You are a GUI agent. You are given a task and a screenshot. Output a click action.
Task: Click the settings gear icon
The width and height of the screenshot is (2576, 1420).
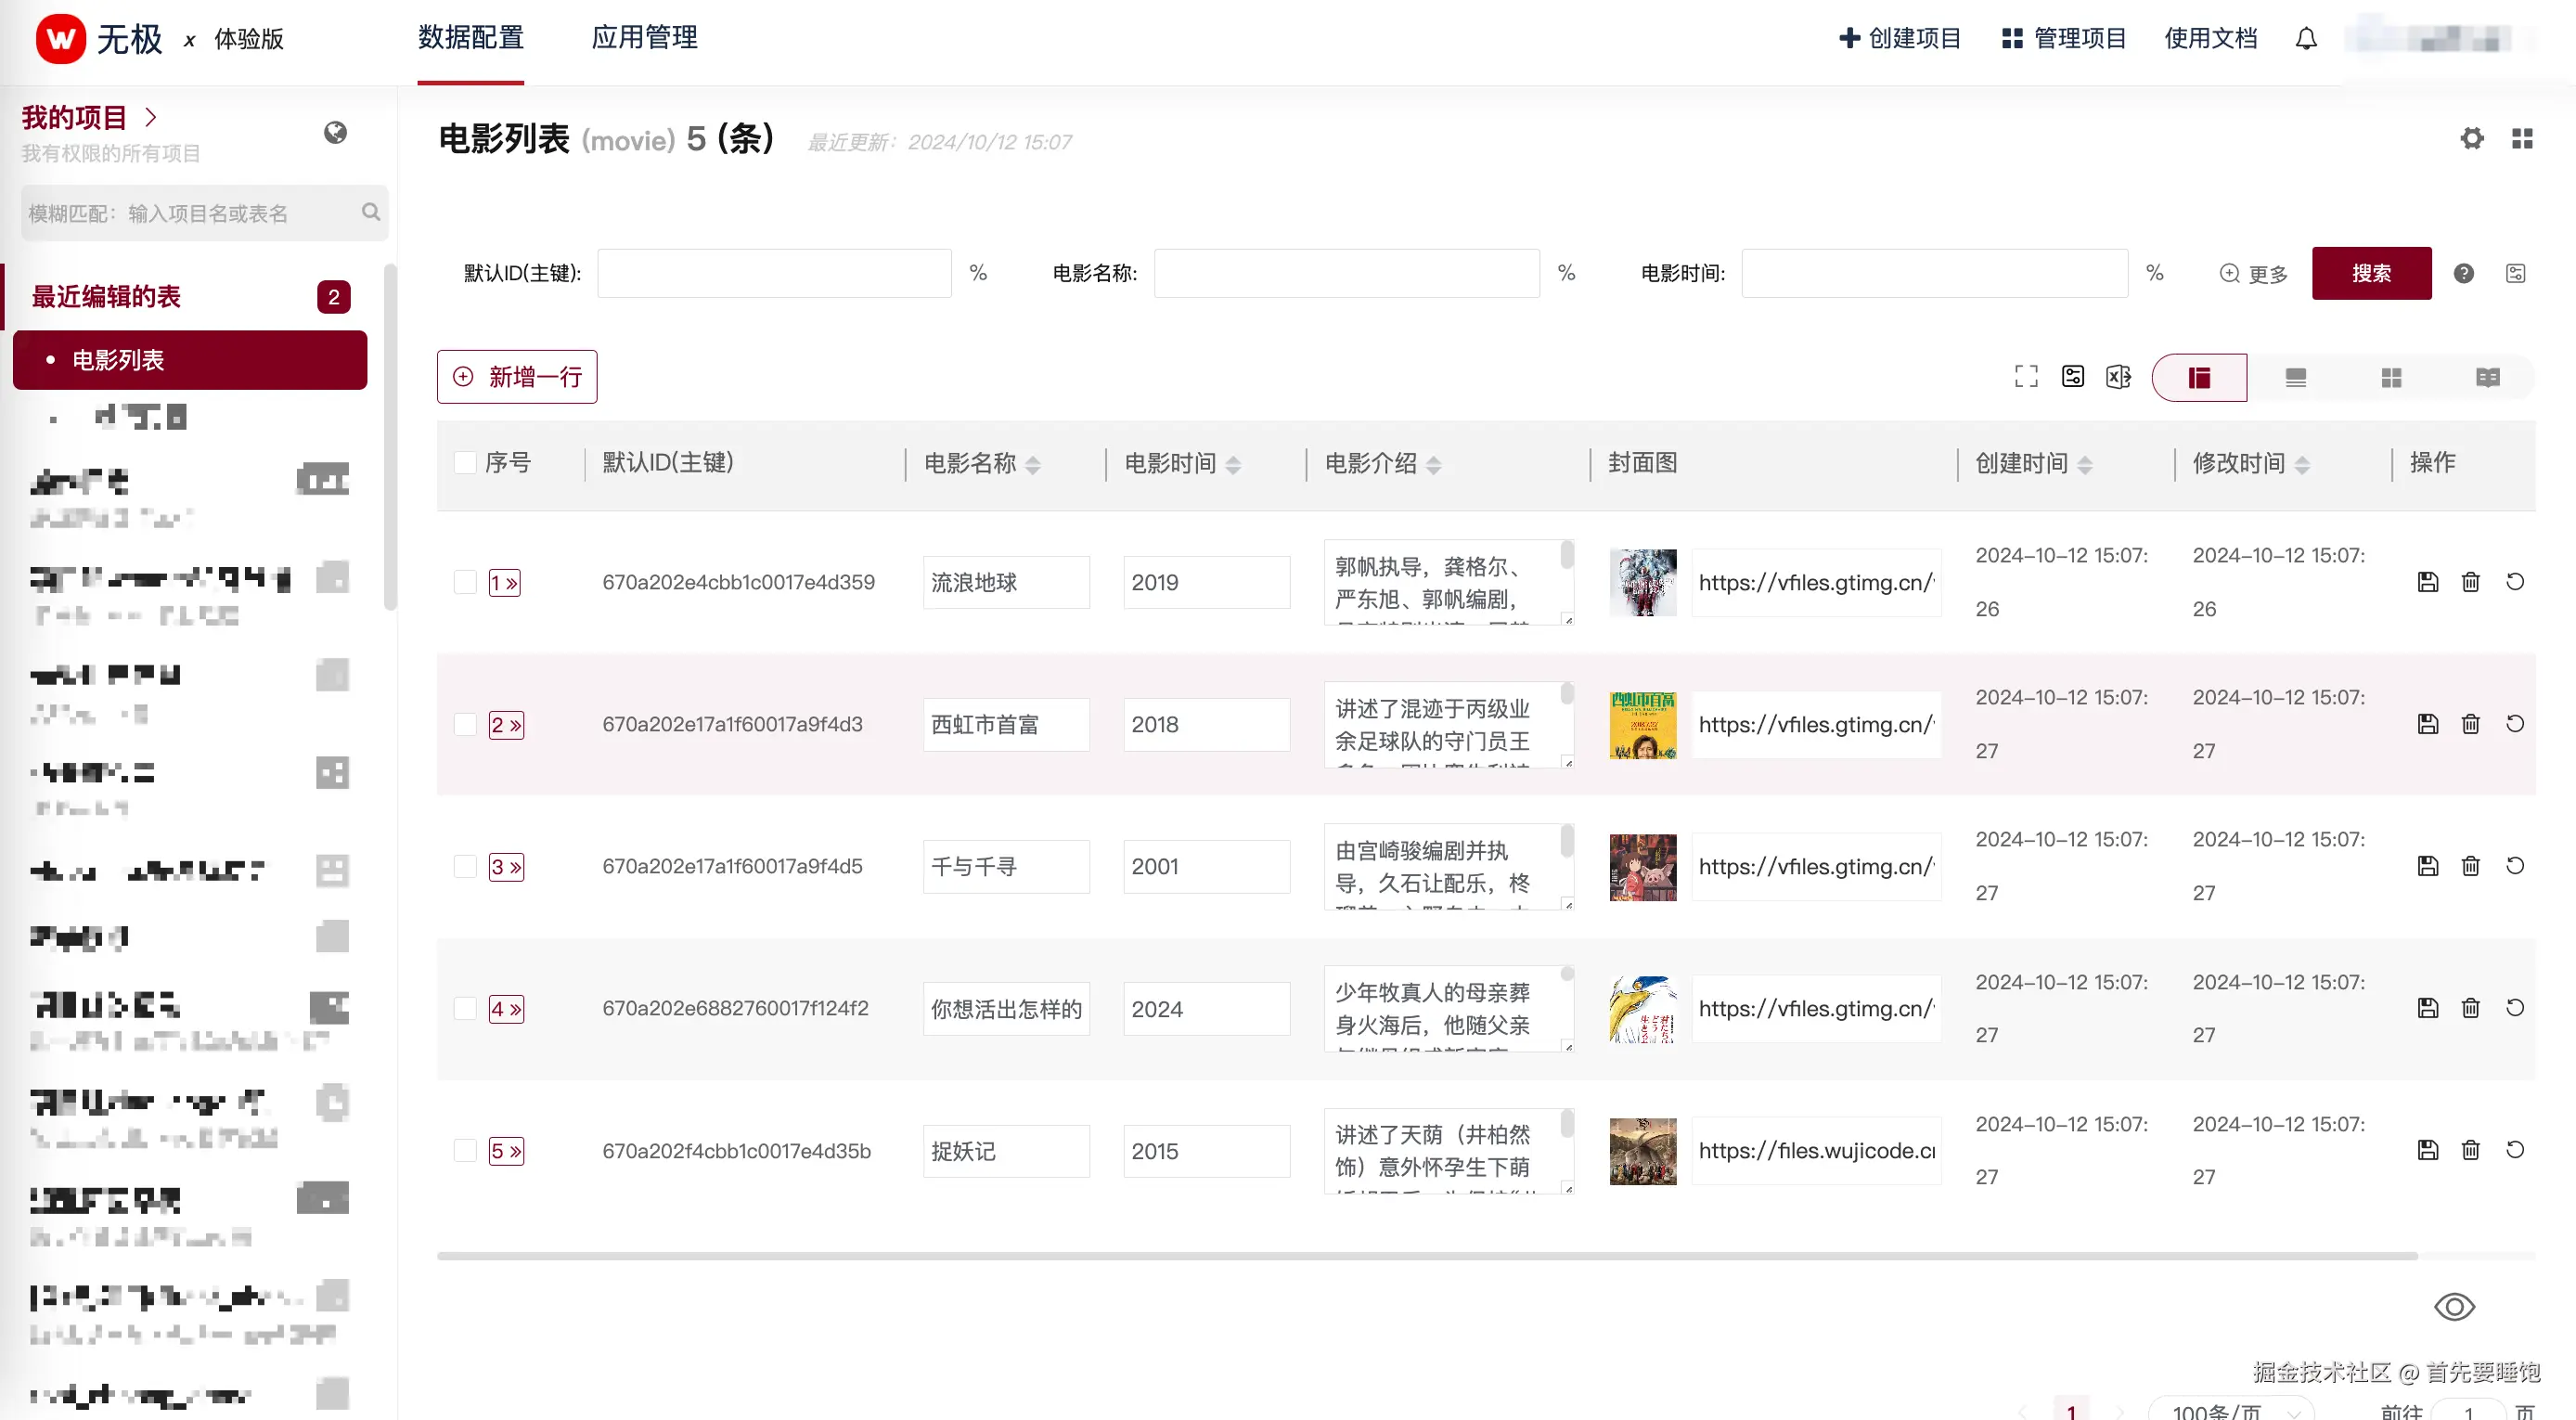2471,138
